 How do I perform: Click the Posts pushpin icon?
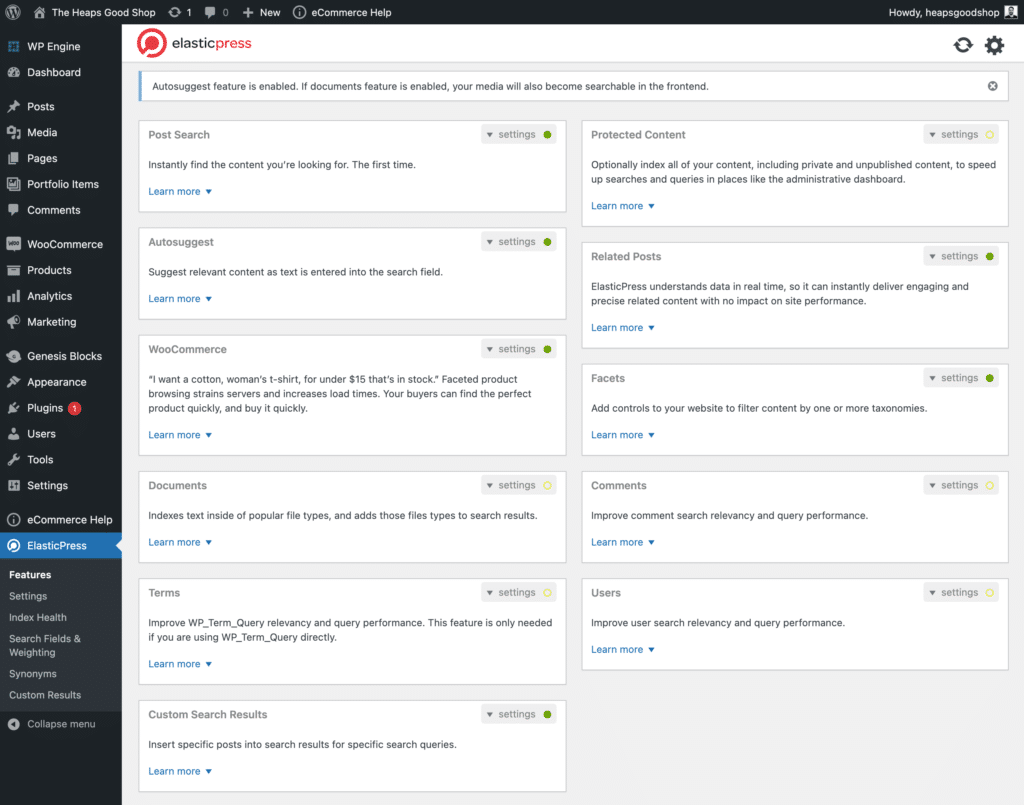[14, 106]
